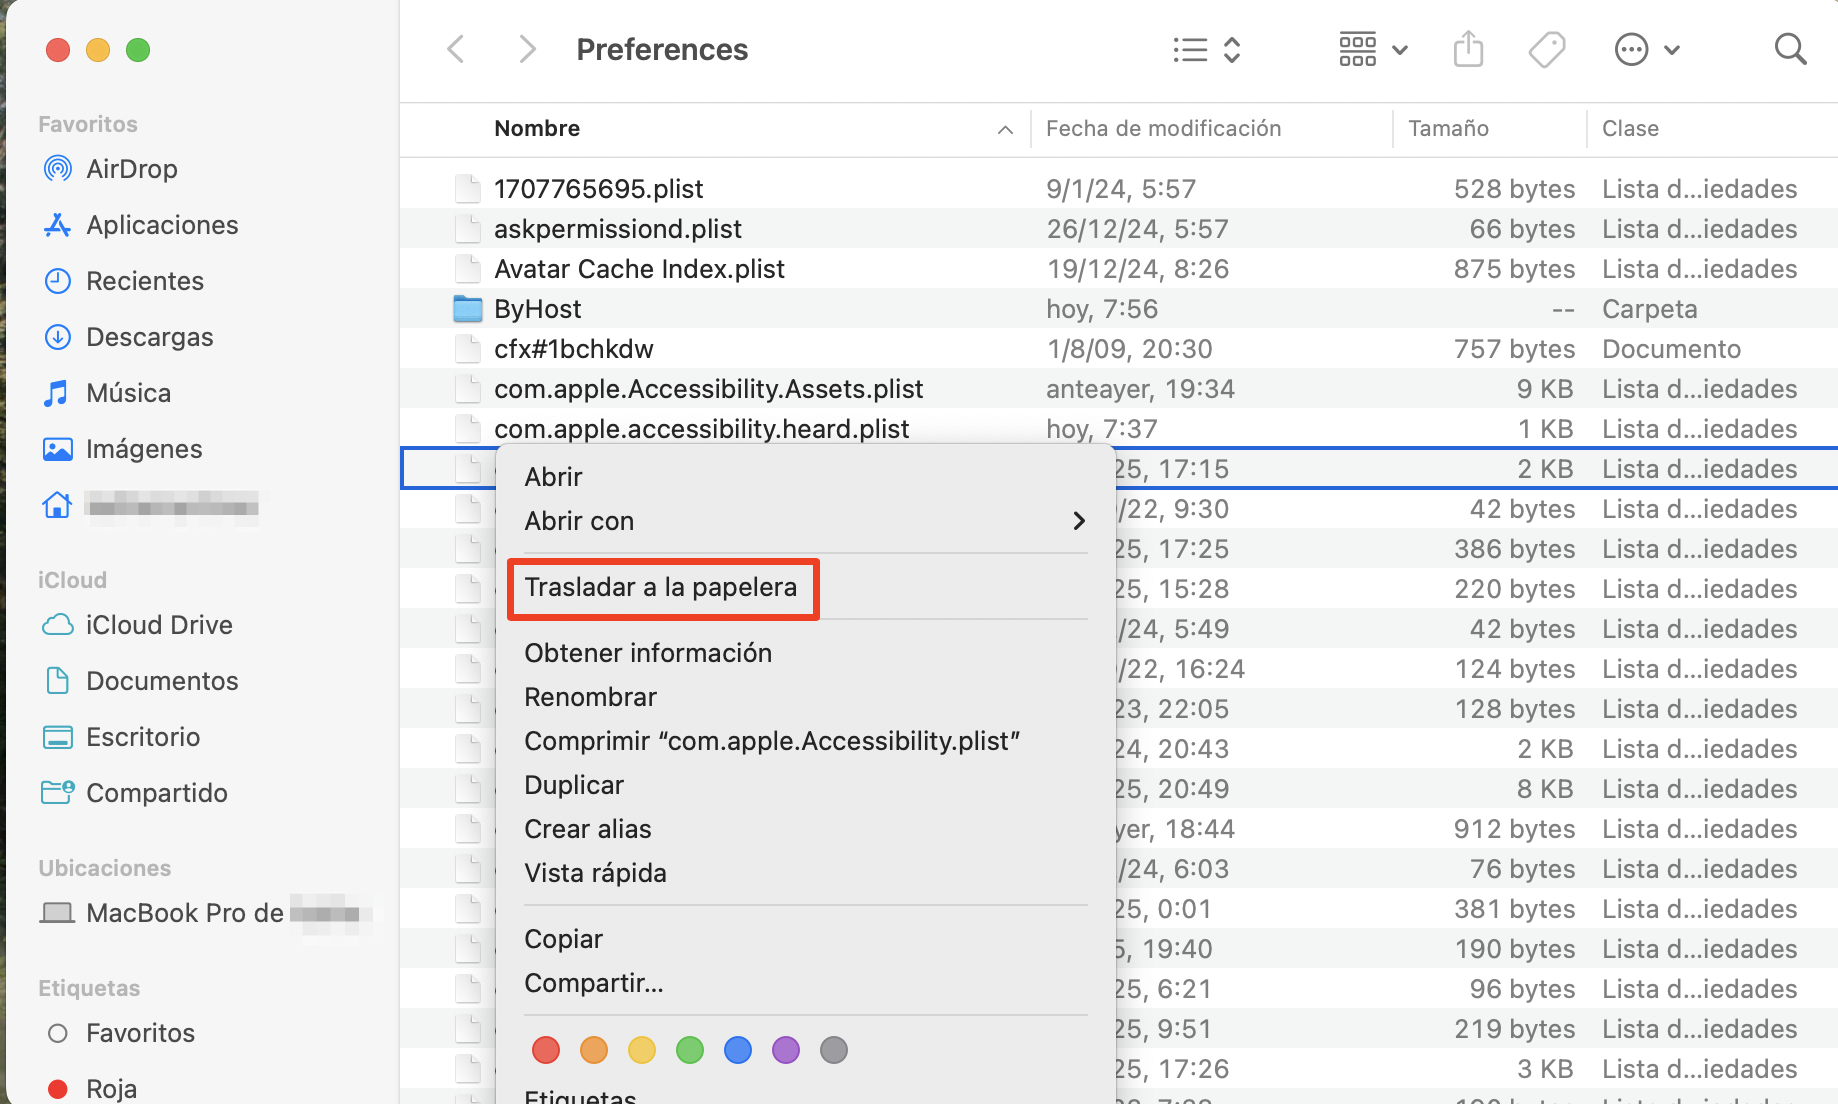Open Aplicaciones from the sidebar

[162, 225]
